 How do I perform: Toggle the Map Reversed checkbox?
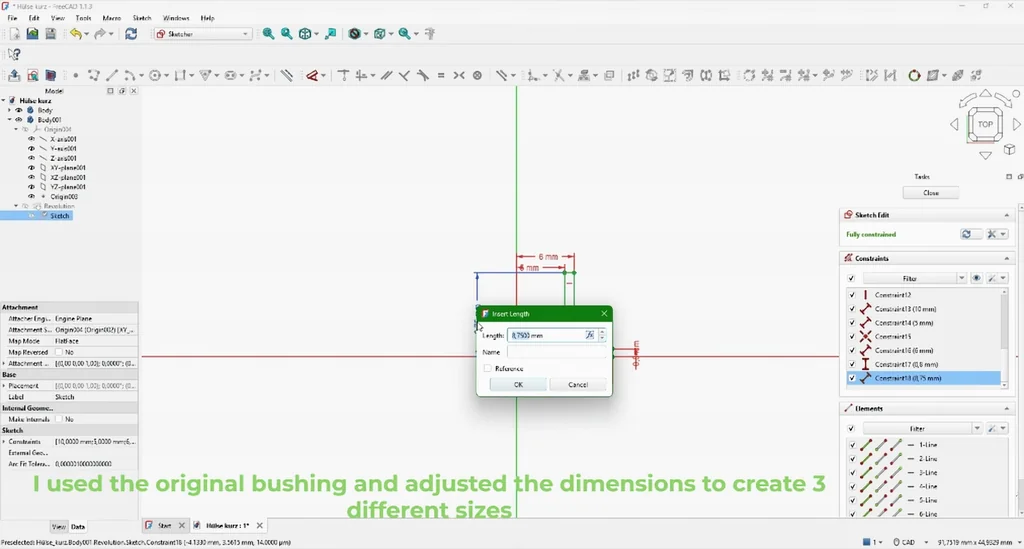pyautogui.click(x=59, y=352)
